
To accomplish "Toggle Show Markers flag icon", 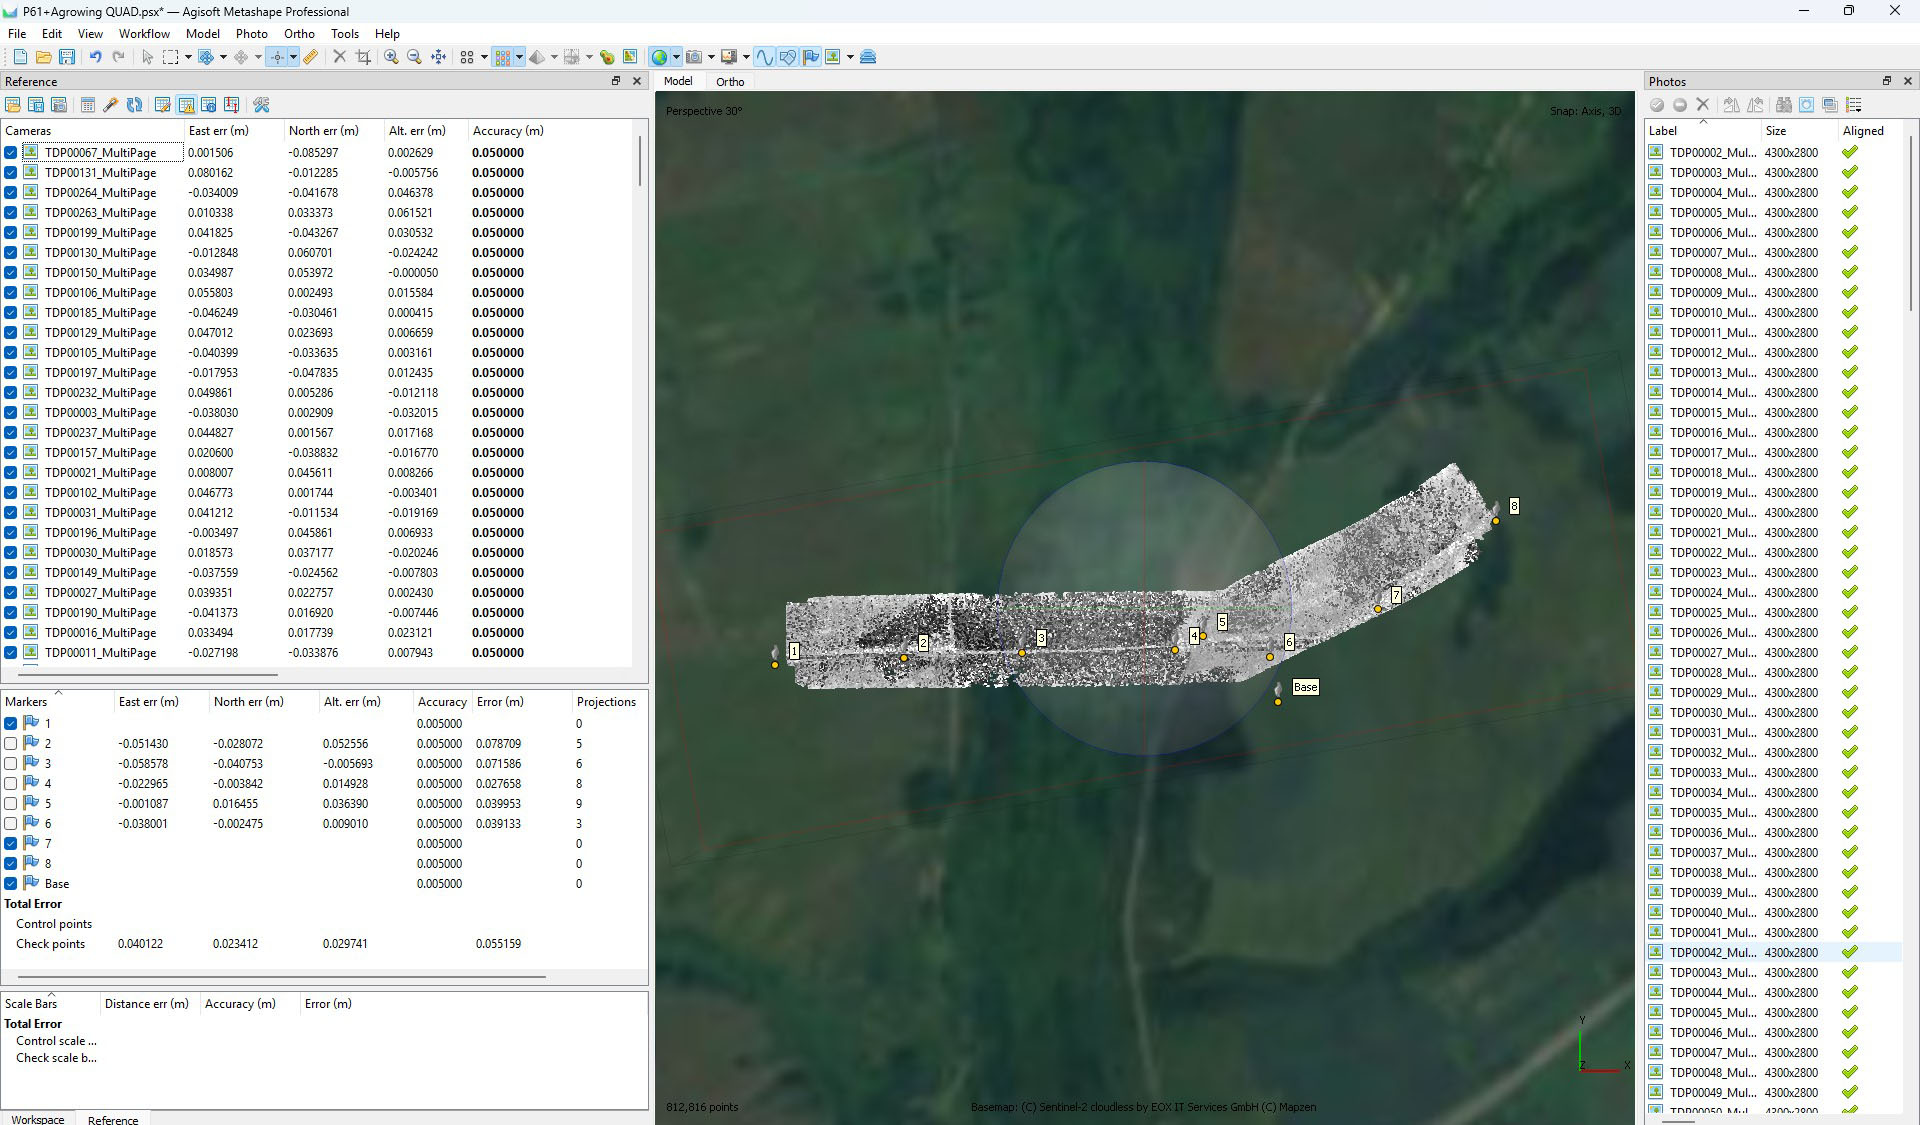I will point(810,57).
